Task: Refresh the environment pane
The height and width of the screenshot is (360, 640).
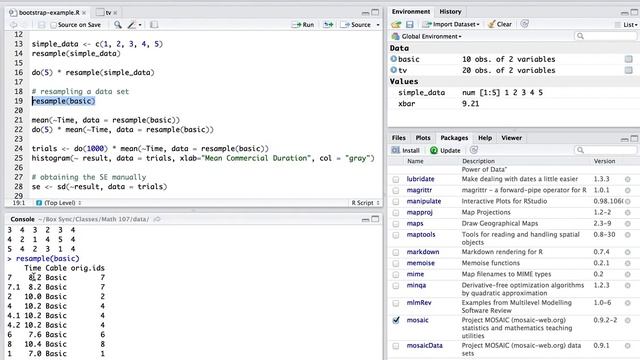Action: coord(524,24)
